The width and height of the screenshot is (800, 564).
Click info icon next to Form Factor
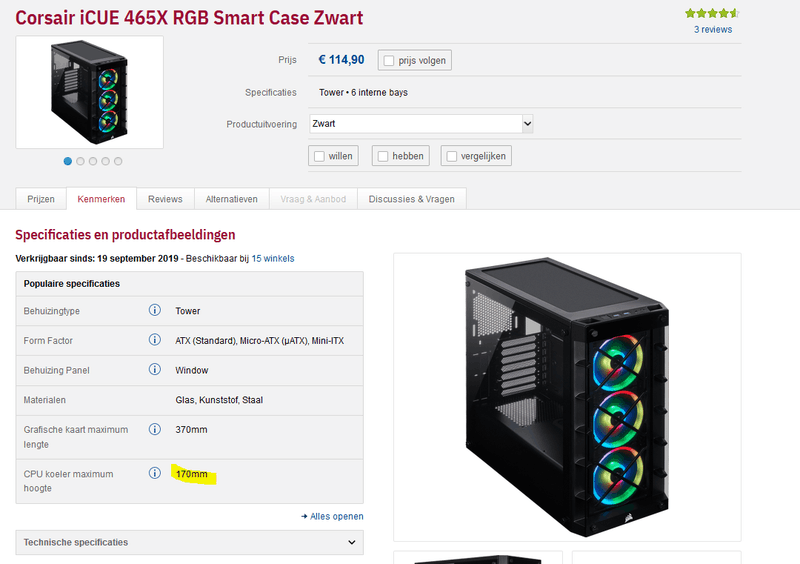pos(155,340)
